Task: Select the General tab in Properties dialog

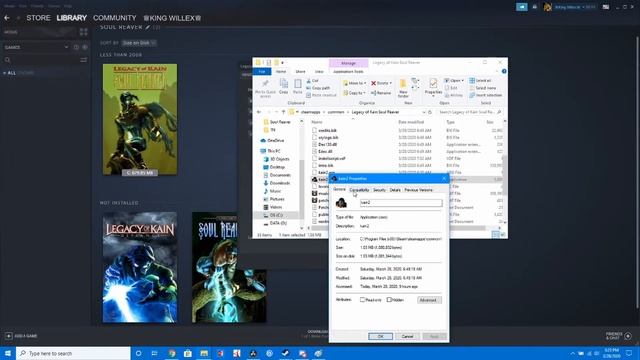Action: pos(339,189)
